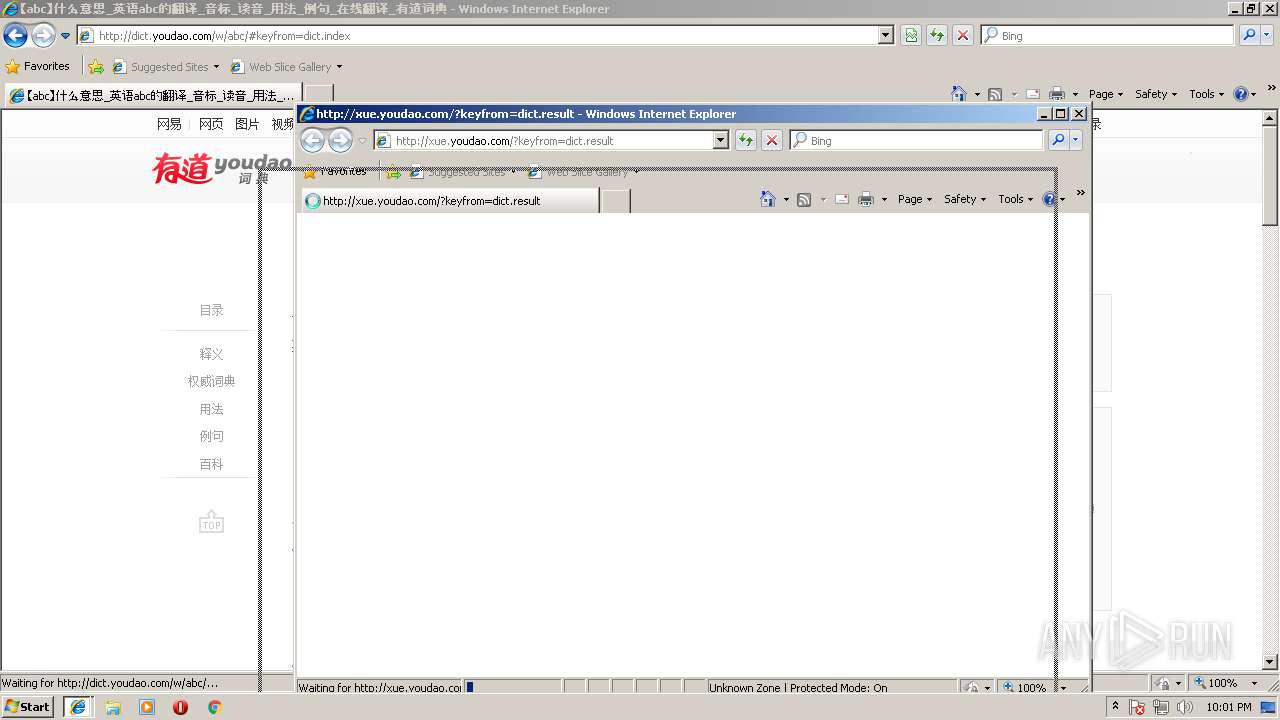Open Recent Pages dropdown in back window

[x=66, y=36]
